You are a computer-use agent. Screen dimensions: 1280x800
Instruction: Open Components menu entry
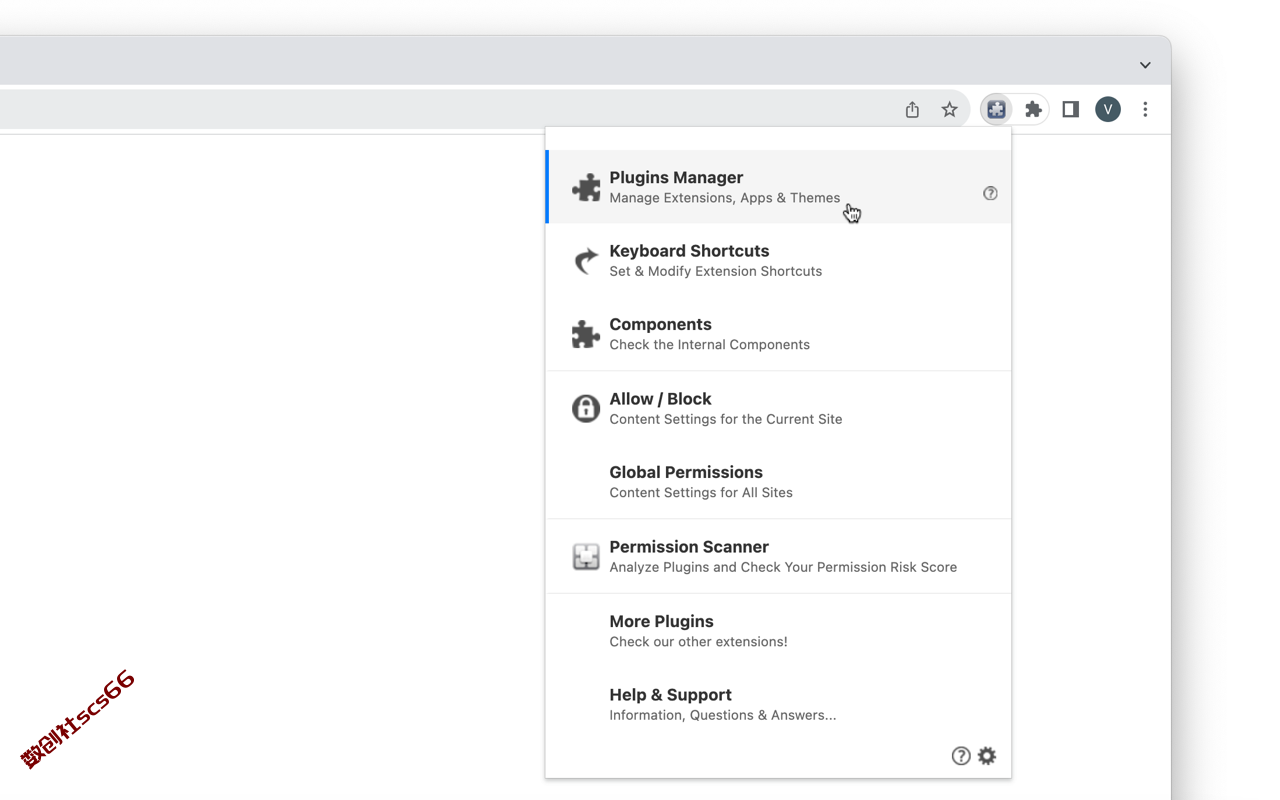(778, 334)
